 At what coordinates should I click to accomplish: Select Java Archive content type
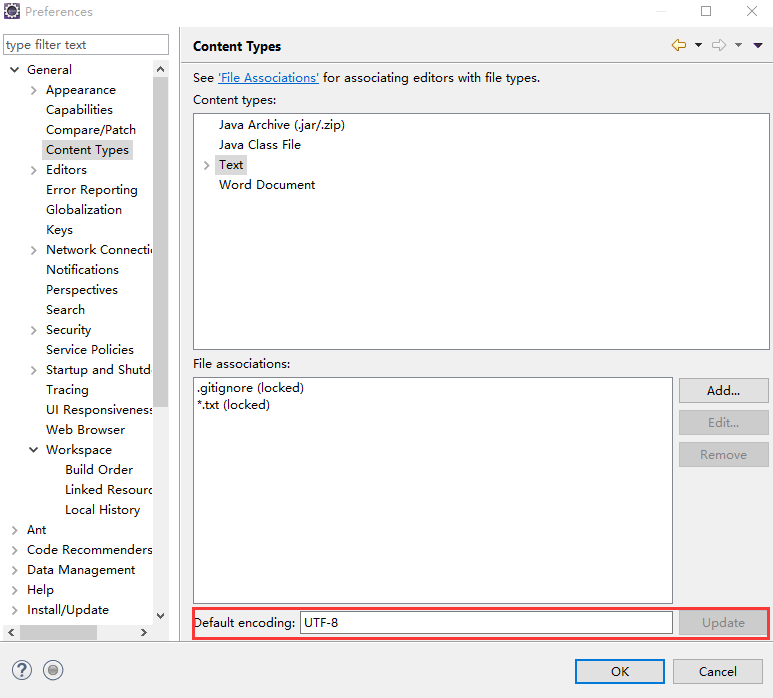click(x=281, y=125)
